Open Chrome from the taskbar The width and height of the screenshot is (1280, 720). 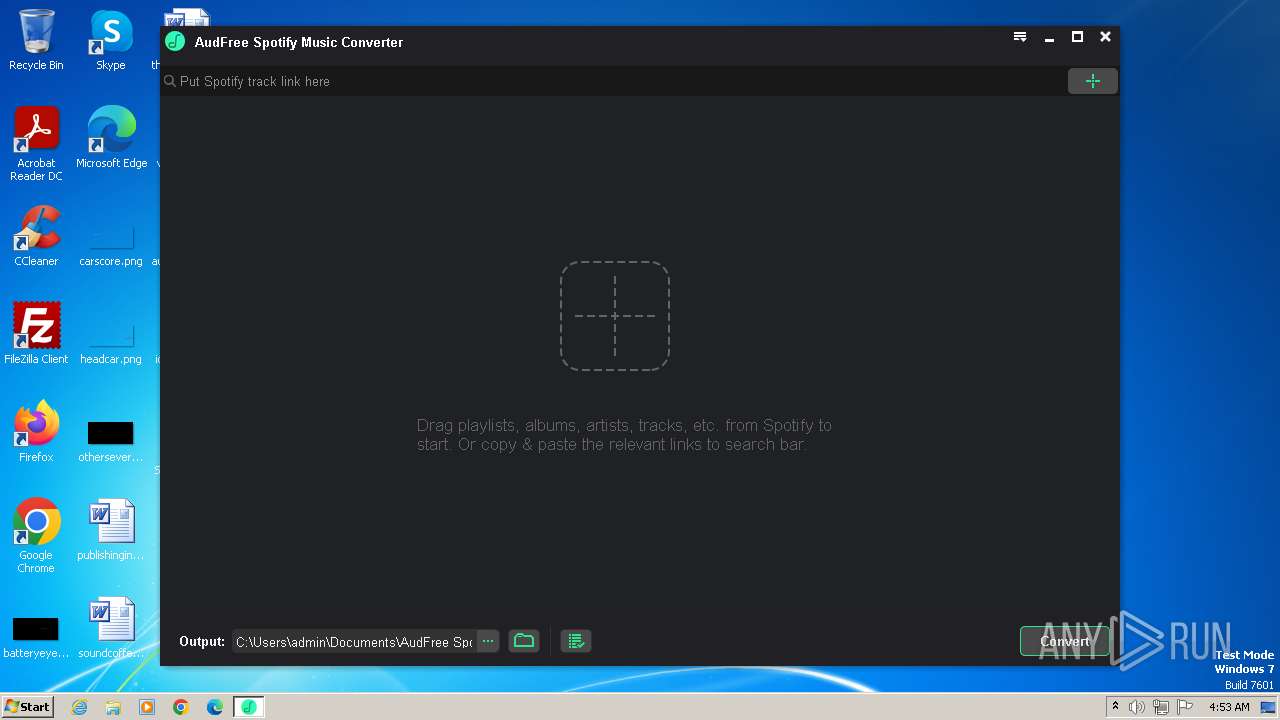pyautogui.click(x=181, y=707)
